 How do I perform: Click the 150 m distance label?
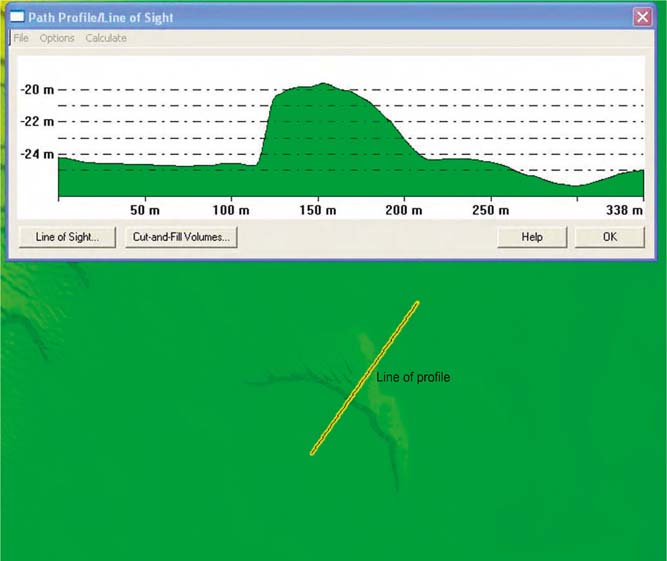coord(318,210)
